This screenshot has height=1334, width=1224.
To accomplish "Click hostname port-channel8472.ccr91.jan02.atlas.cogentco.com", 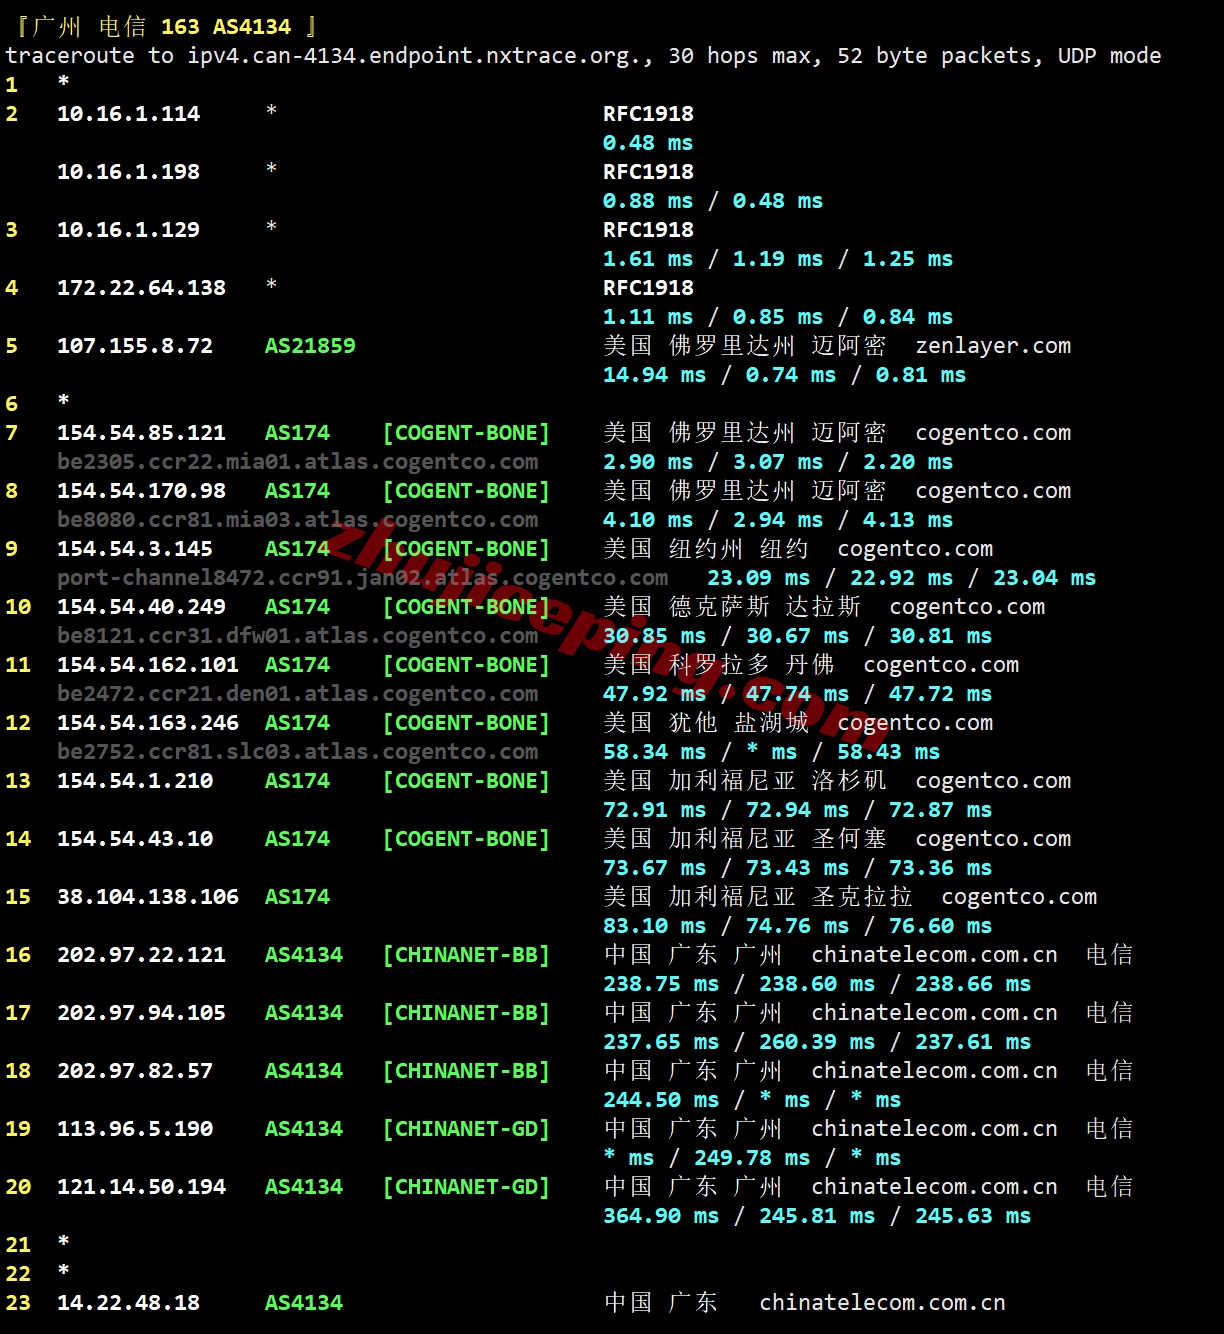I will (x=362, y=578).
